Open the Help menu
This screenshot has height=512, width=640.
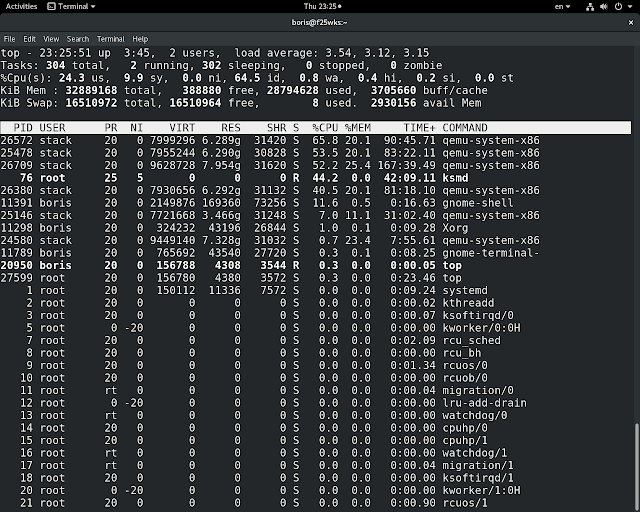pos(140,39)
